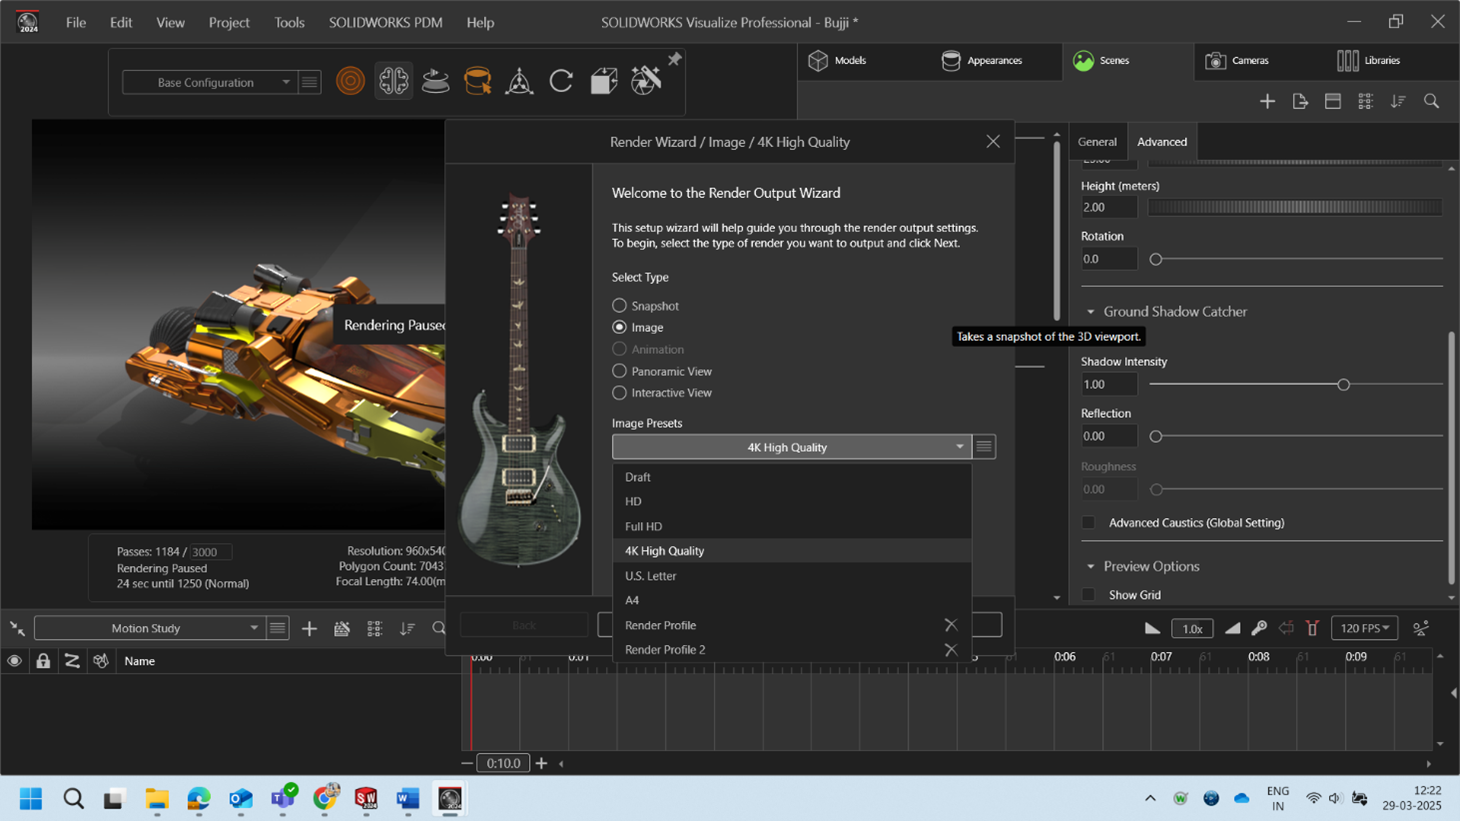
Task: Choose the Panoramic View render type
Action: pos(620,371)
